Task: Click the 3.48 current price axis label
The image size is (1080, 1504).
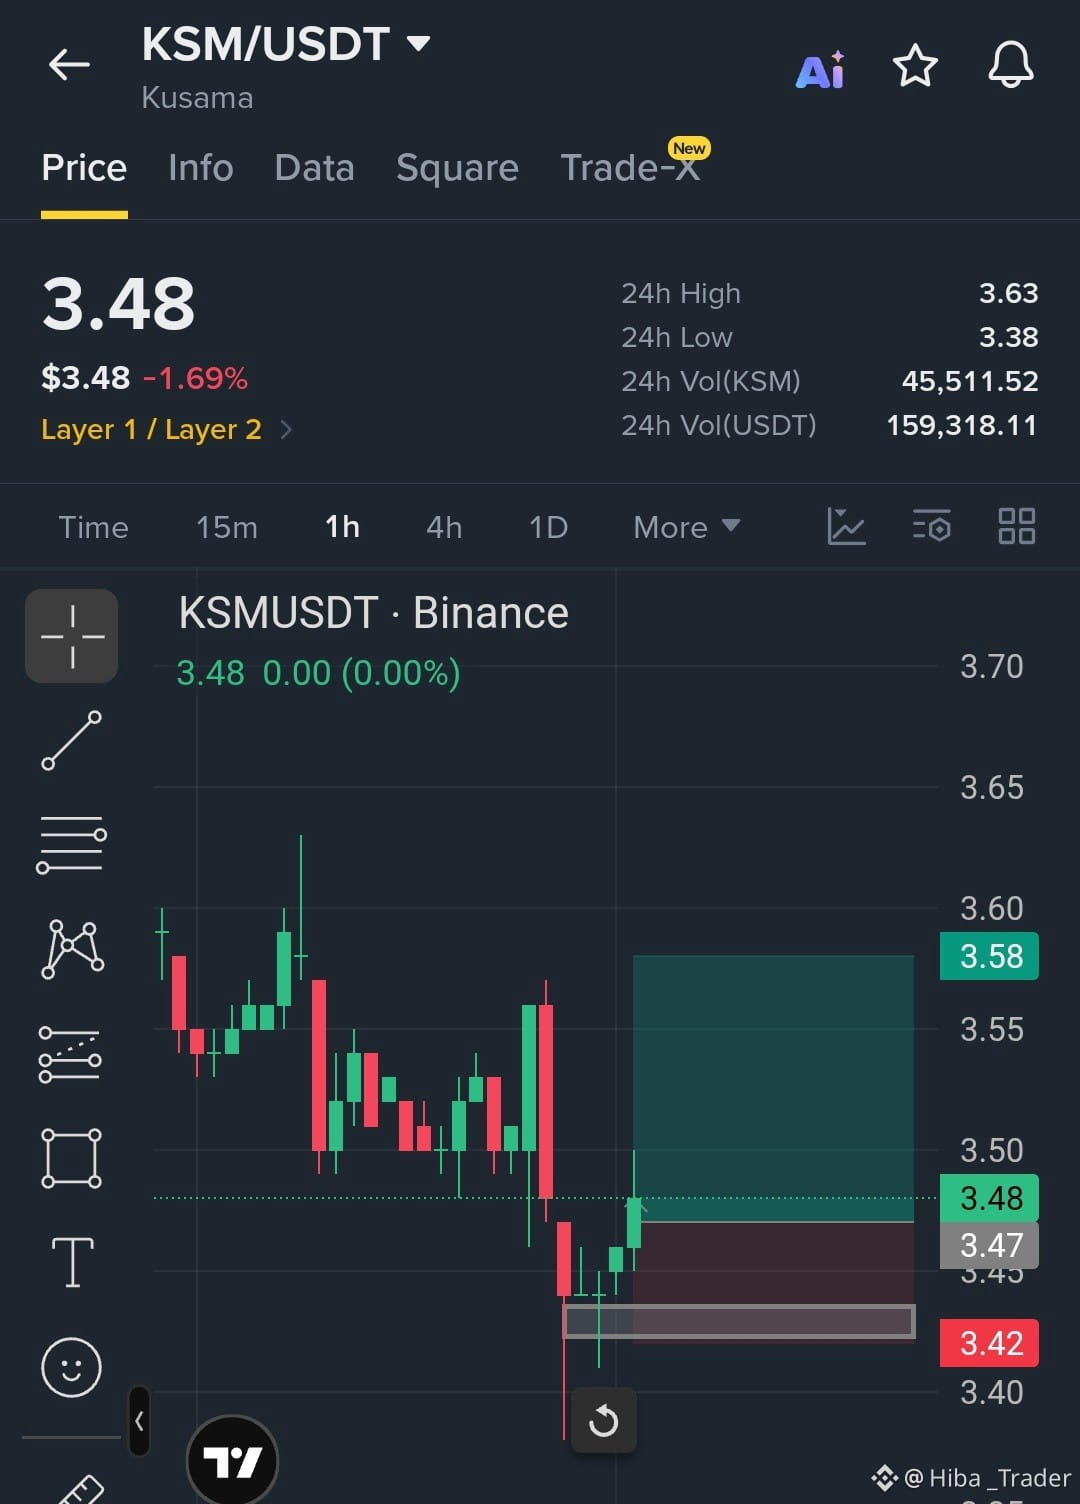Action: tap(990, 1197)
